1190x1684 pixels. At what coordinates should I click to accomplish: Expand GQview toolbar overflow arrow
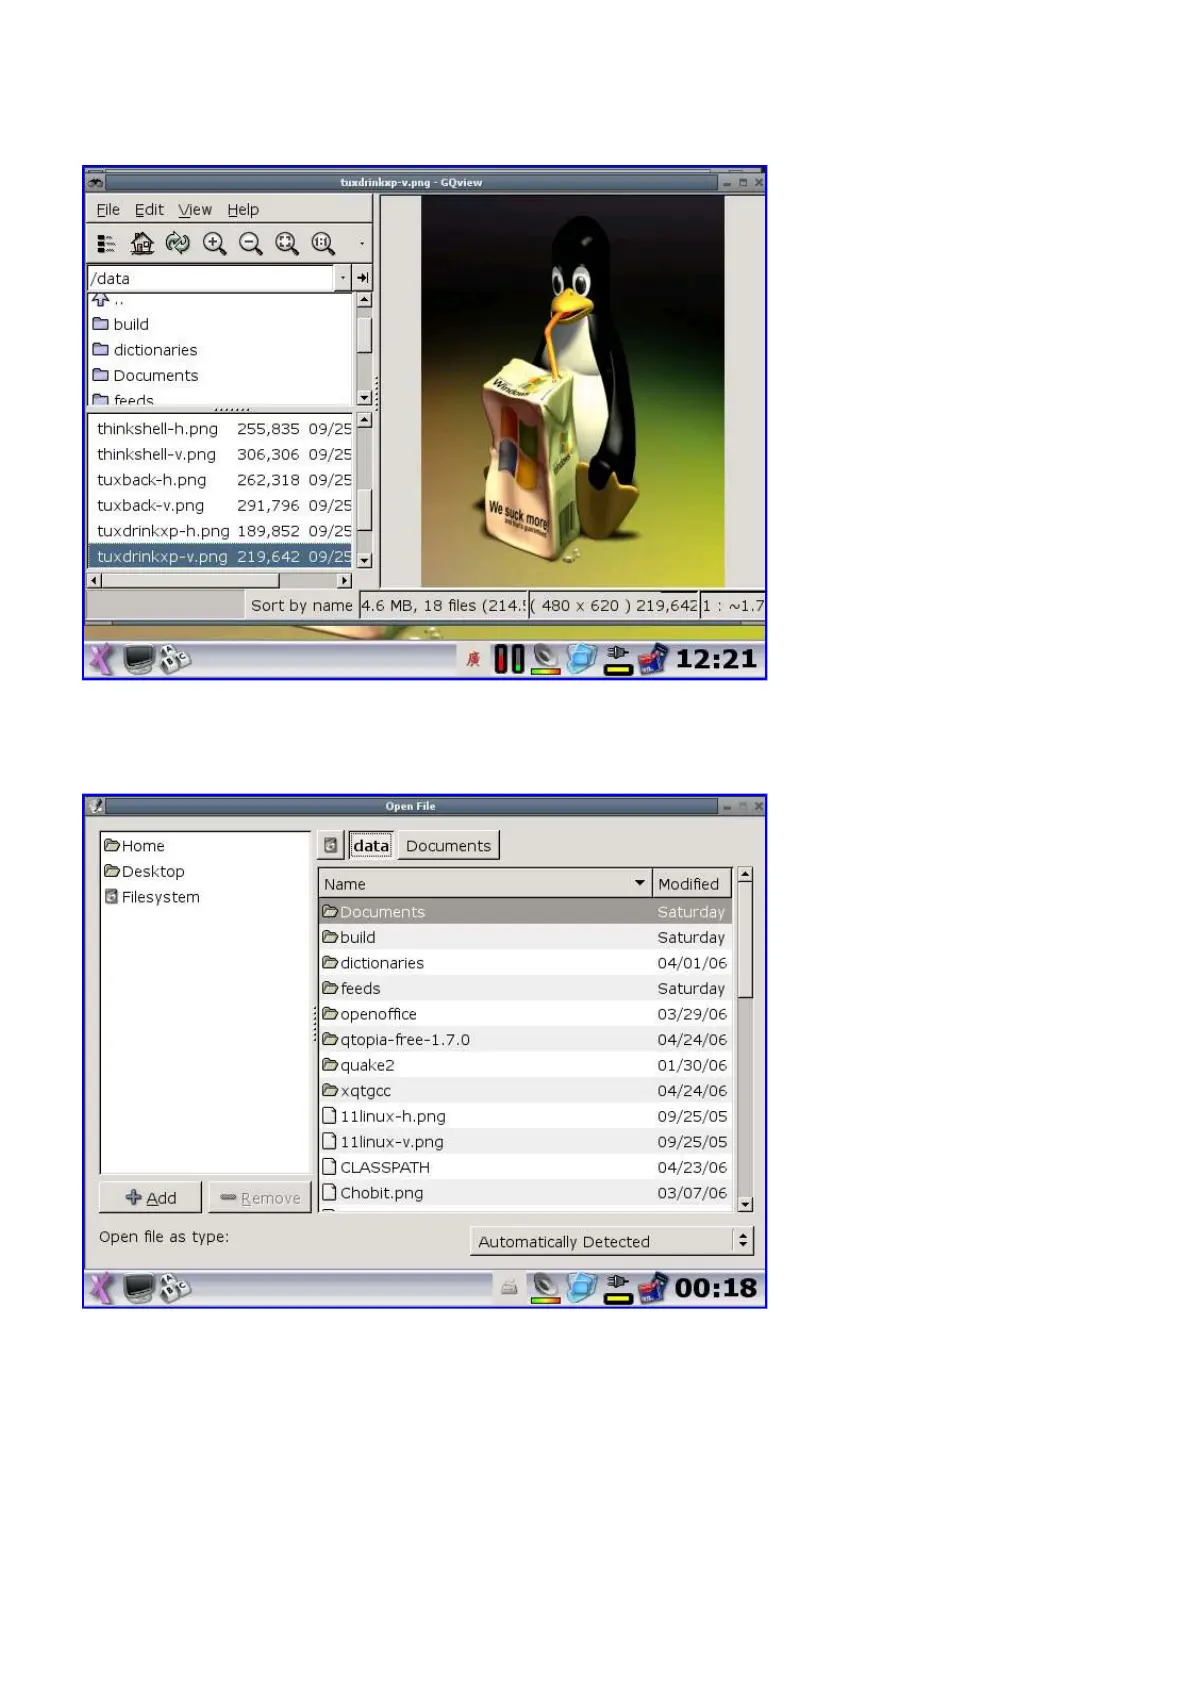click(361, 243)
